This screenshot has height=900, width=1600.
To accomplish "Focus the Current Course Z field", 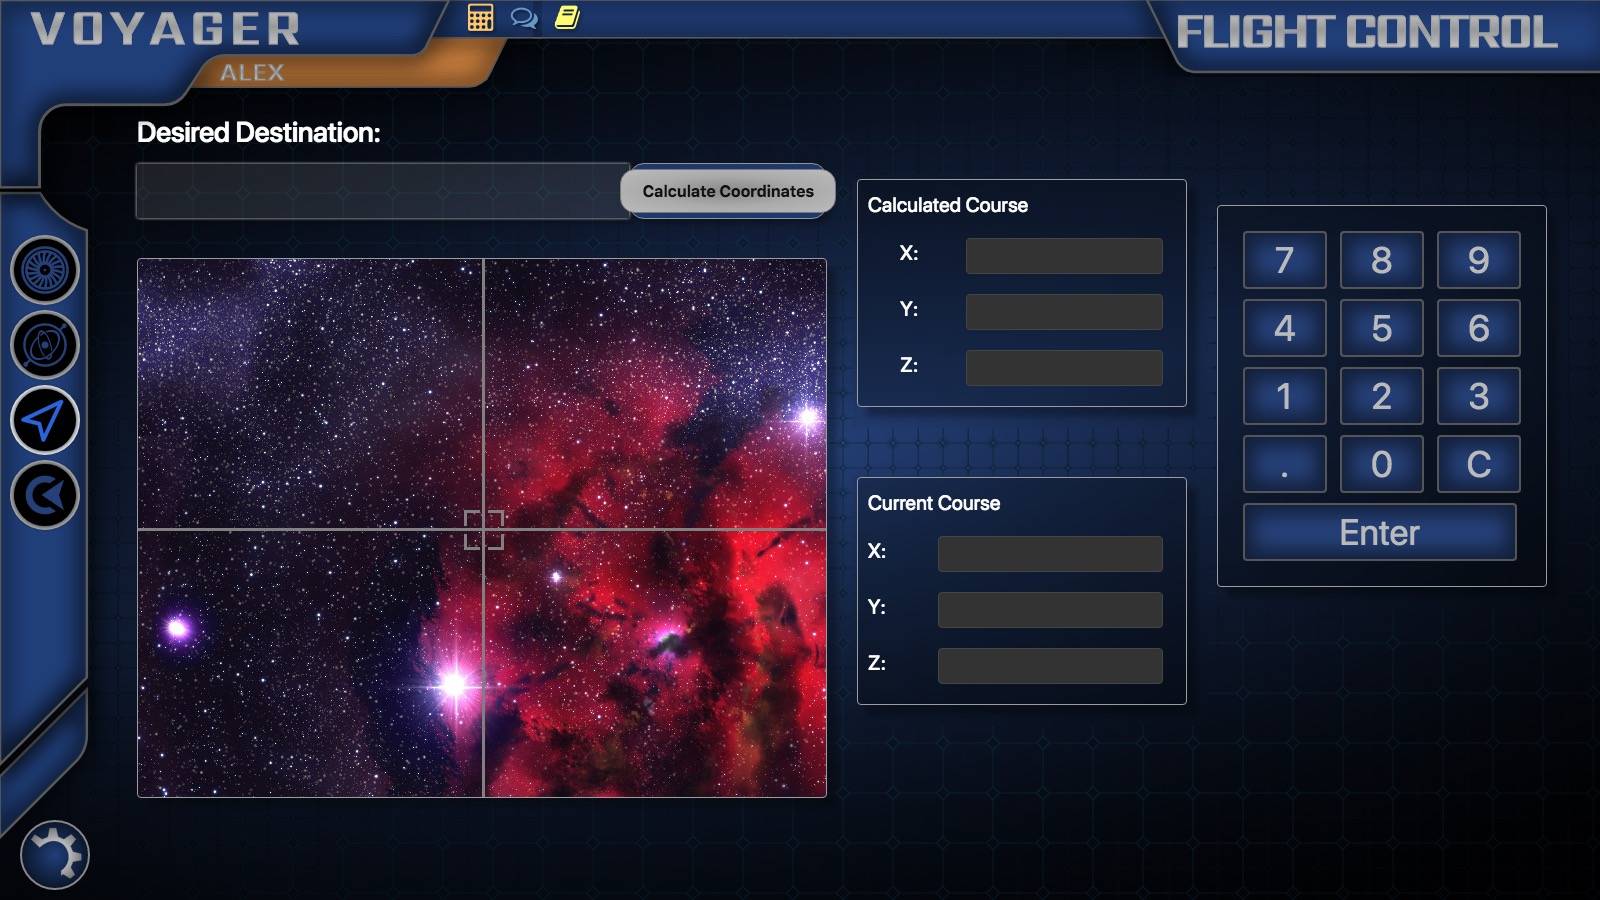I will (1049, 665).
